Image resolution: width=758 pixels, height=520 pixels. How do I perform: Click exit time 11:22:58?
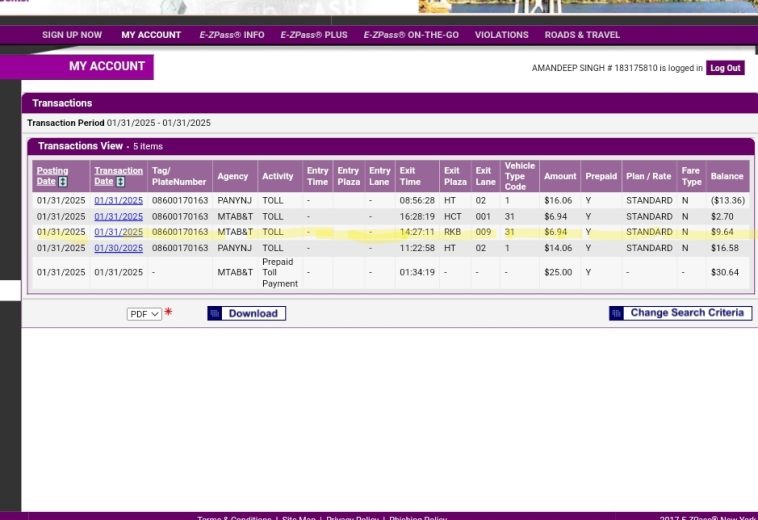click(x=417, y=248)
